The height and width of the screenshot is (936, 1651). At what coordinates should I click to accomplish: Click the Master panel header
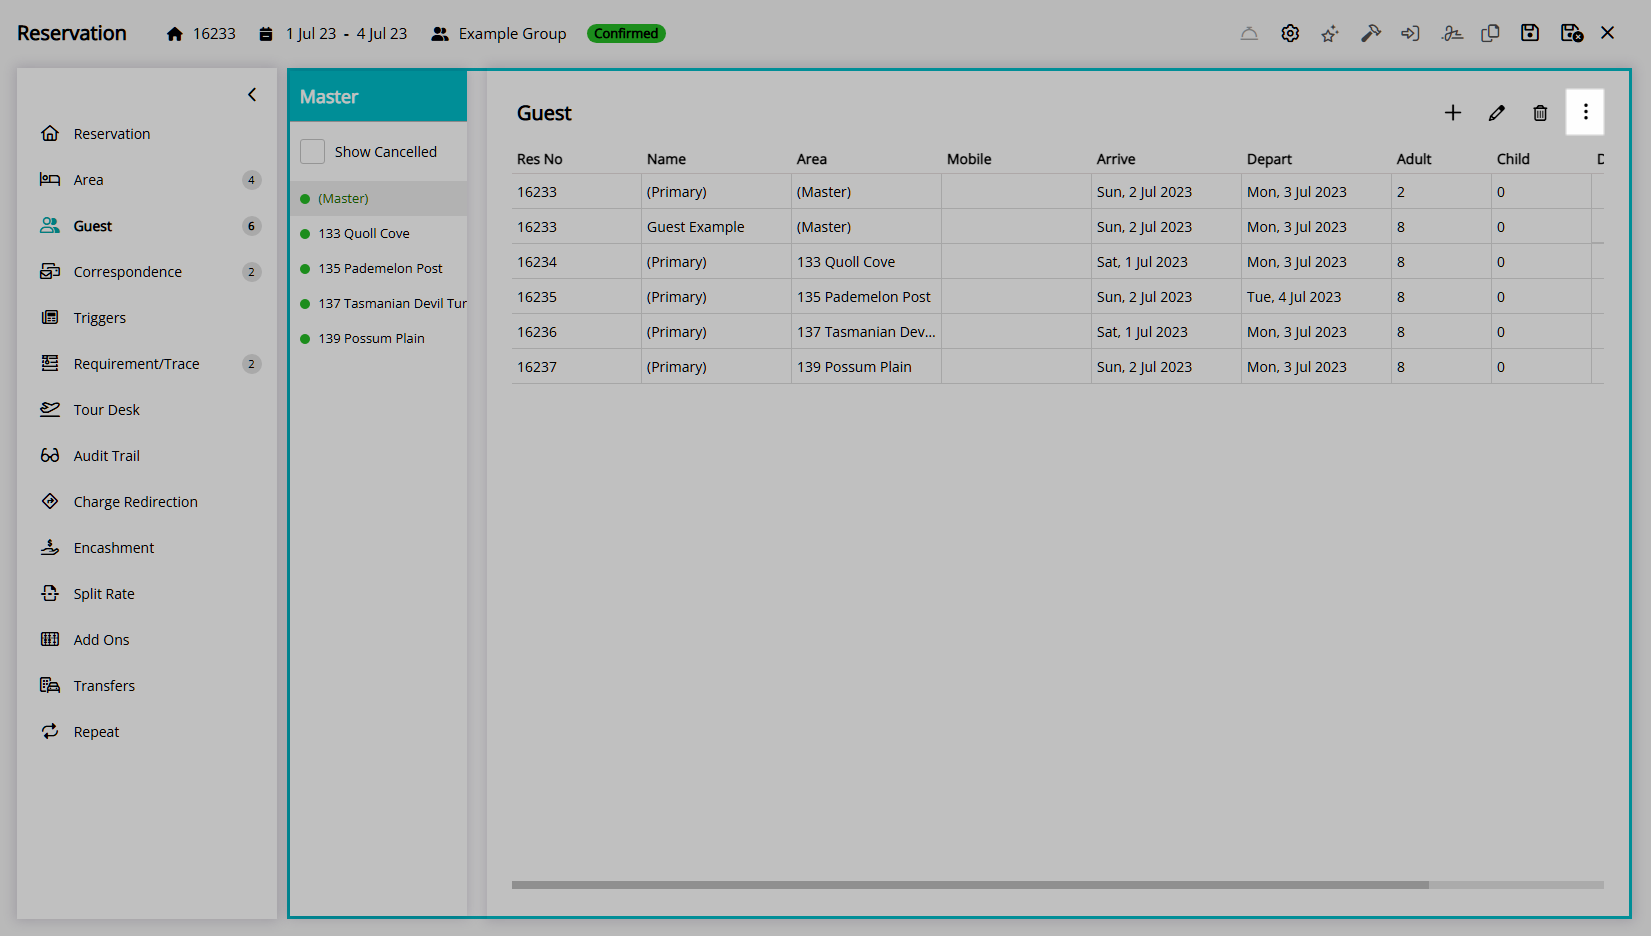[378, 97]
